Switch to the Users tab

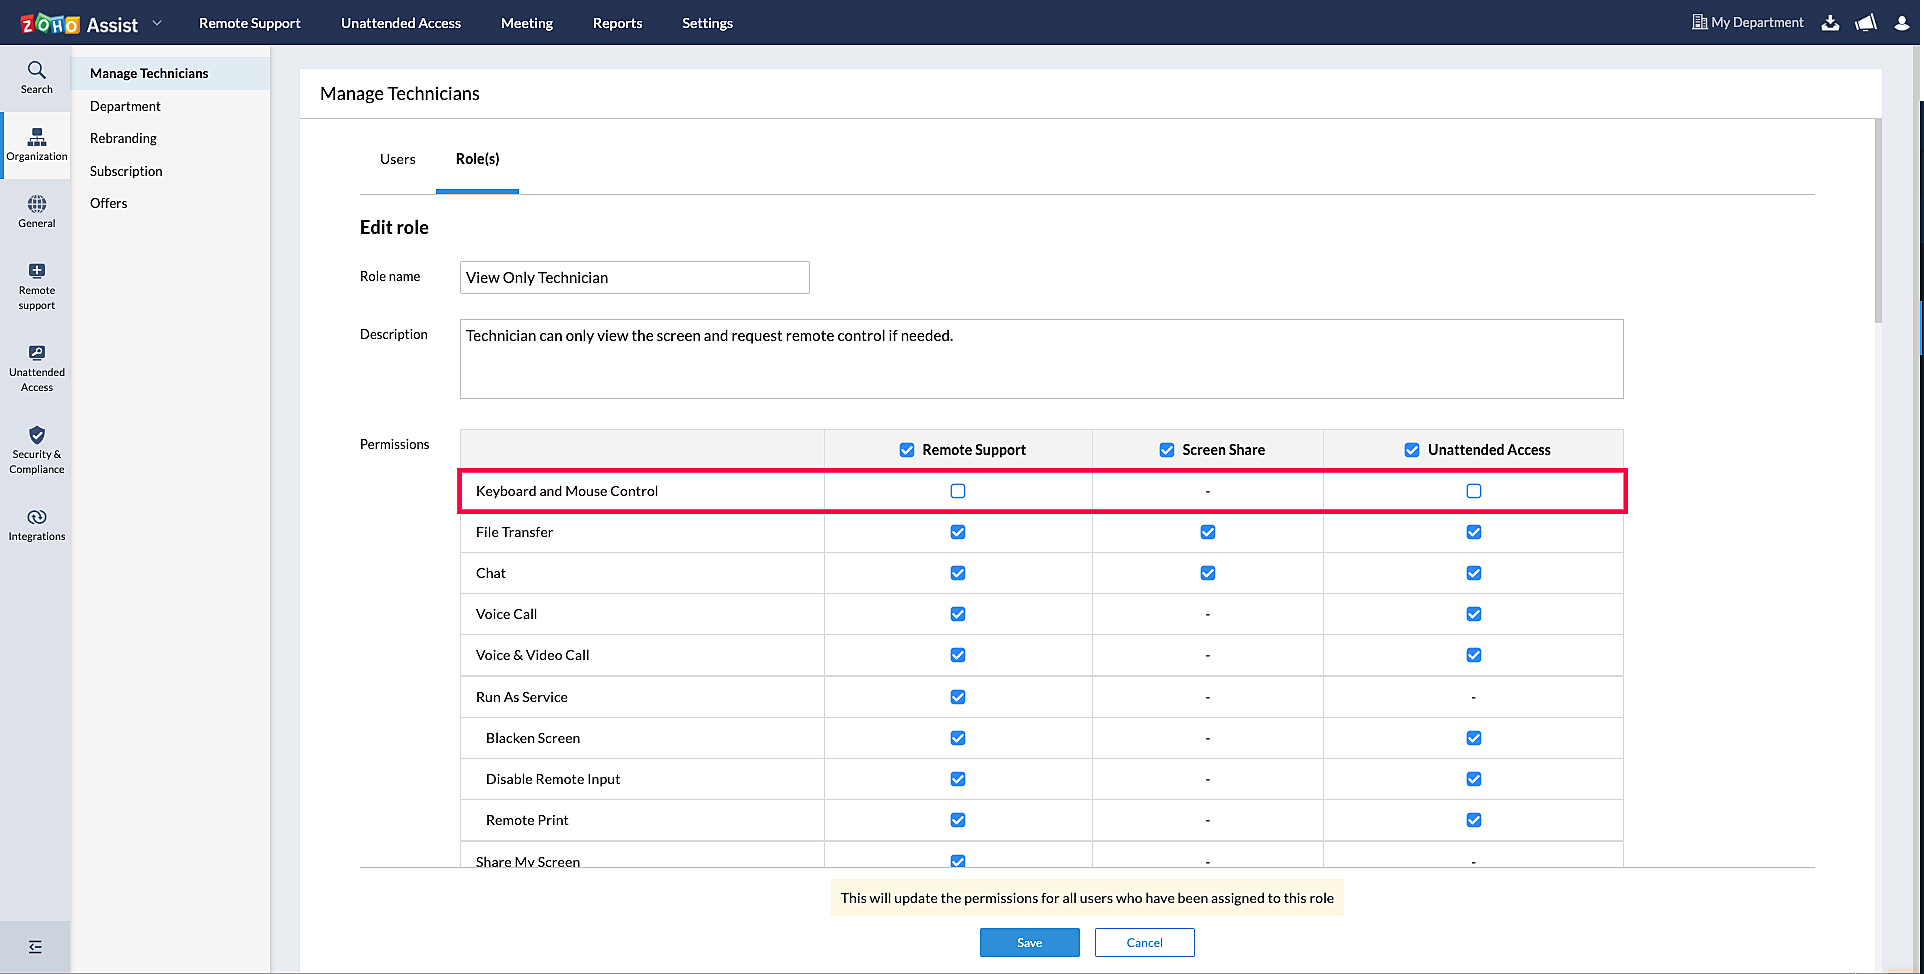(397, 159)
